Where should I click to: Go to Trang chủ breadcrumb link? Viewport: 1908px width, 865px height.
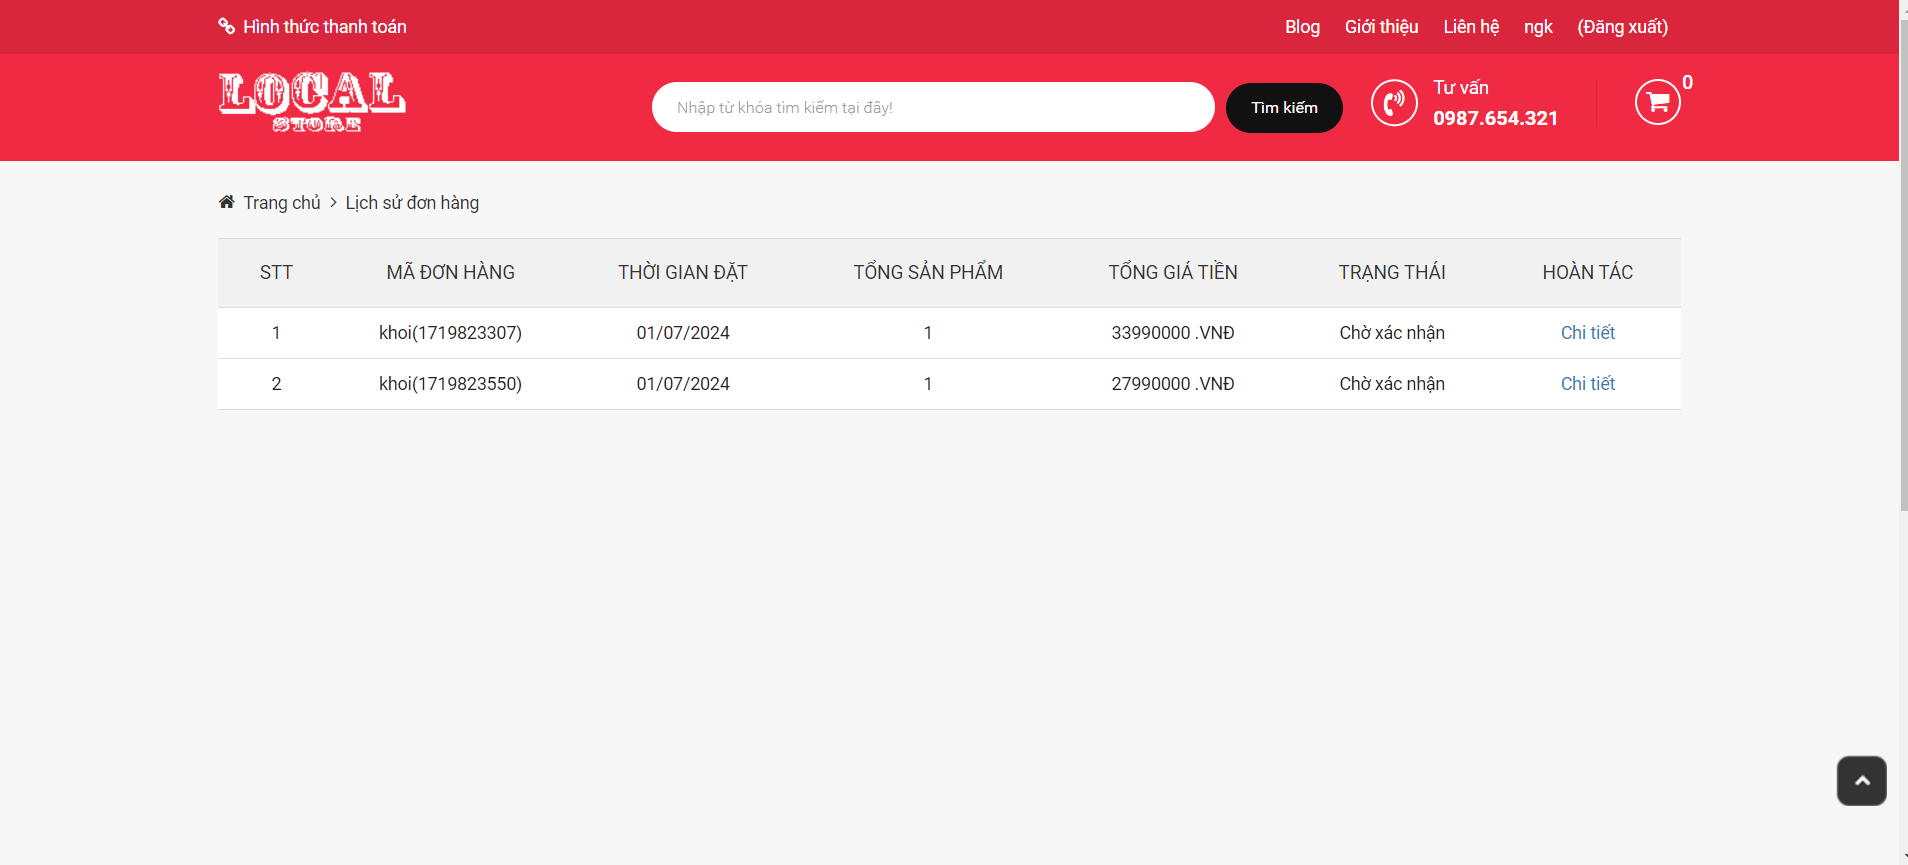(x=282, y=203)
